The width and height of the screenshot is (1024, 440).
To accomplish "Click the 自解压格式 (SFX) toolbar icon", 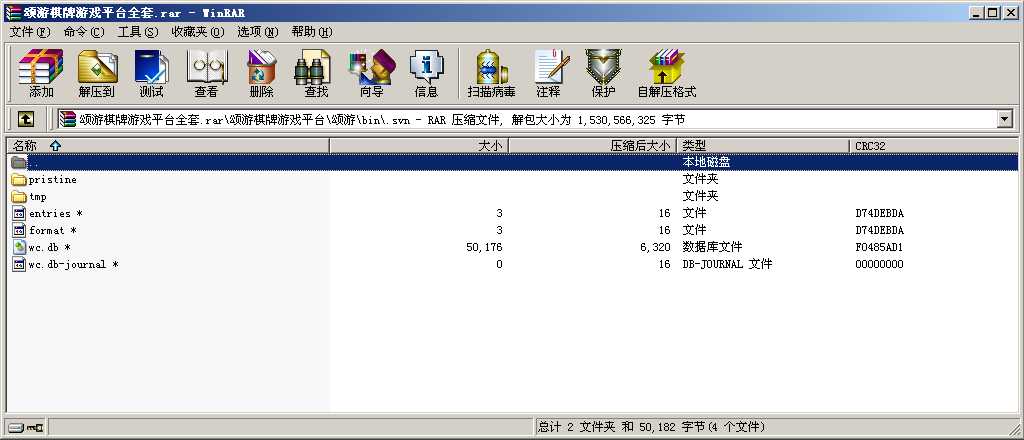I will (667, 73).
